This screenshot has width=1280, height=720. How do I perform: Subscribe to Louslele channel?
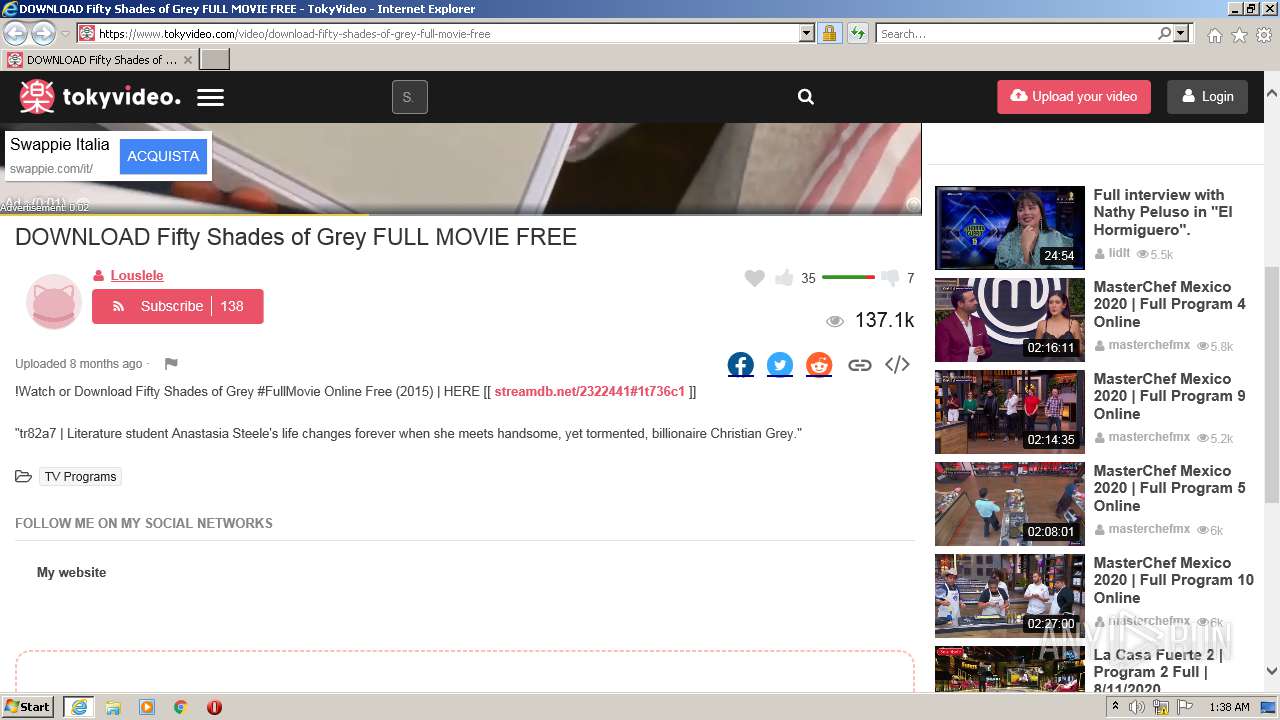pos(178,306)
